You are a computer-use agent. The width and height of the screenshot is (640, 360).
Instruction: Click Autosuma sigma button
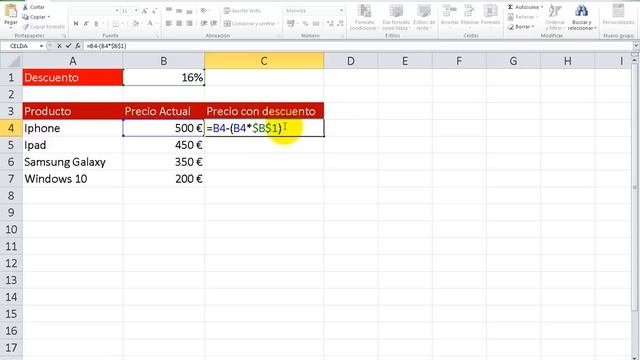click(525, 7)
